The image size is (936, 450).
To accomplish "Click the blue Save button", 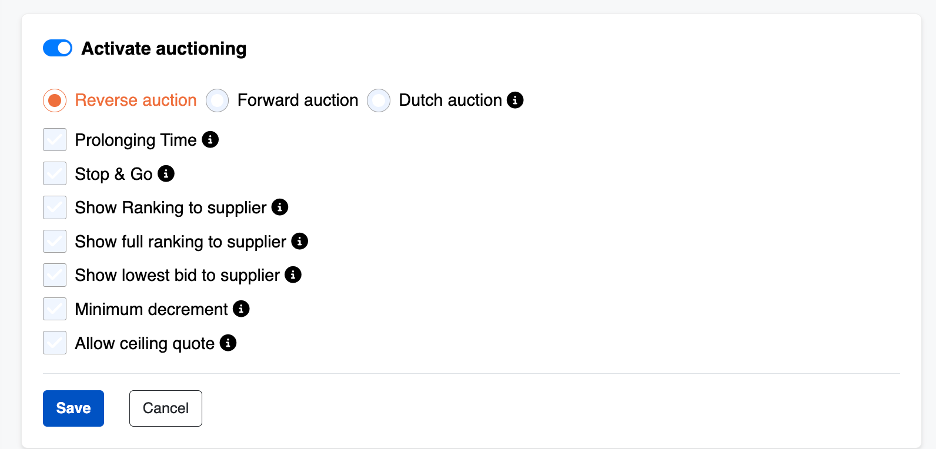I will (73, 408).
